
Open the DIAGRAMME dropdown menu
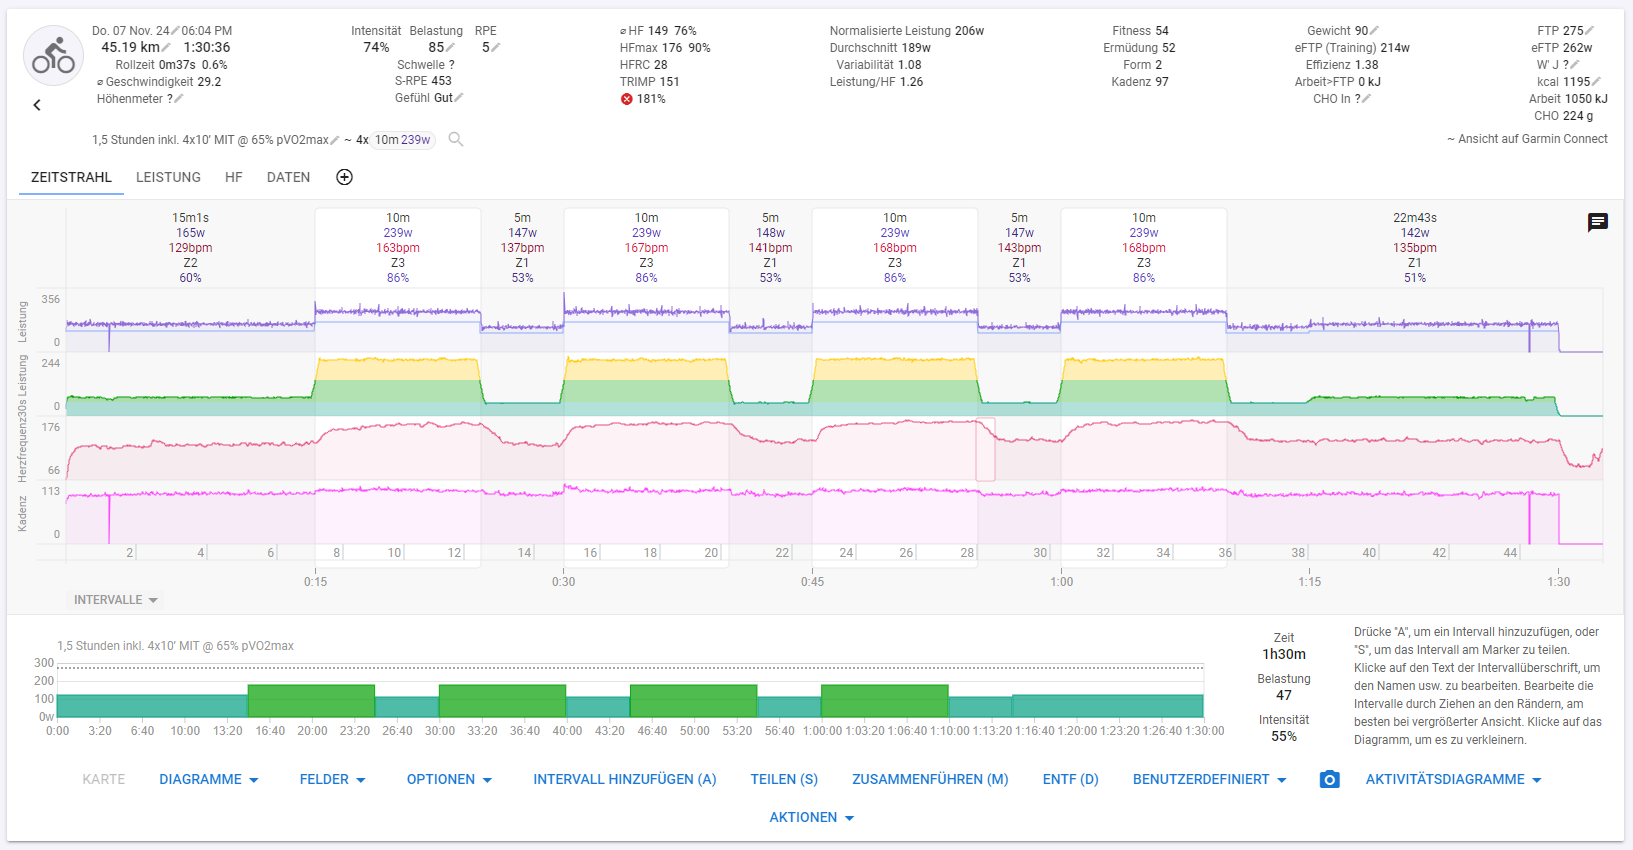(x=208, y=779)
